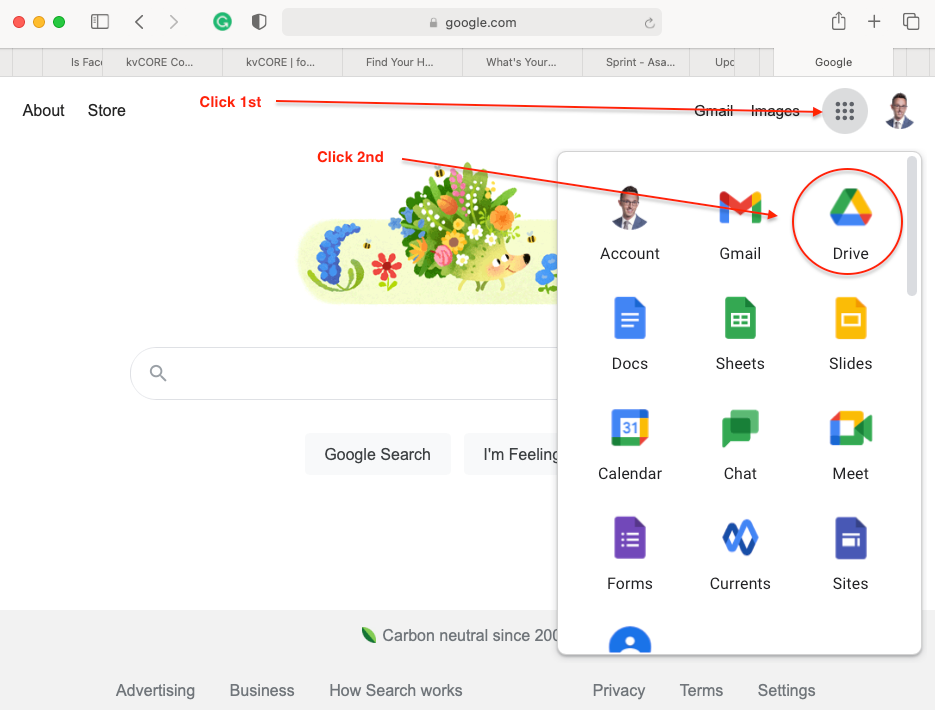Go back to the previous page
The width and height of the screenshot is (935, 710).
tap(140, 22)
